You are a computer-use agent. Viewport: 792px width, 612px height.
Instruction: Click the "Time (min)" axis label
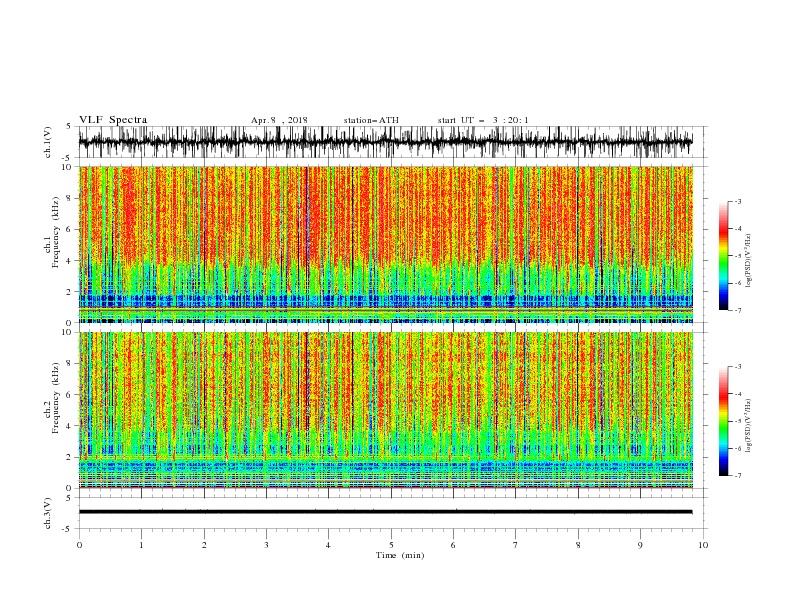click(400, 555)
